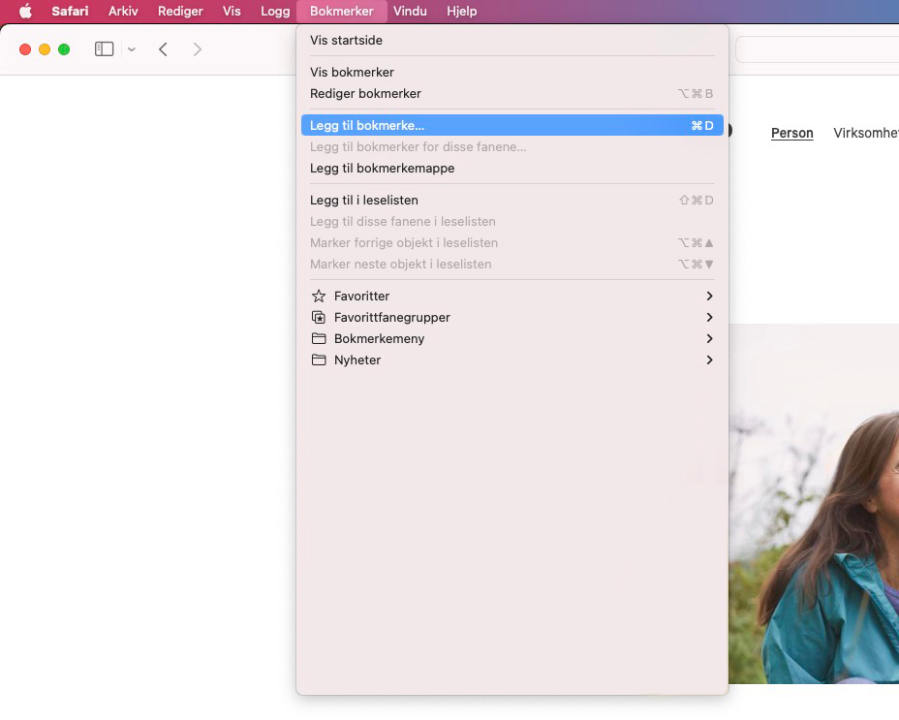Open the Safari application menu
899x720 pixels.
(70, 11)
